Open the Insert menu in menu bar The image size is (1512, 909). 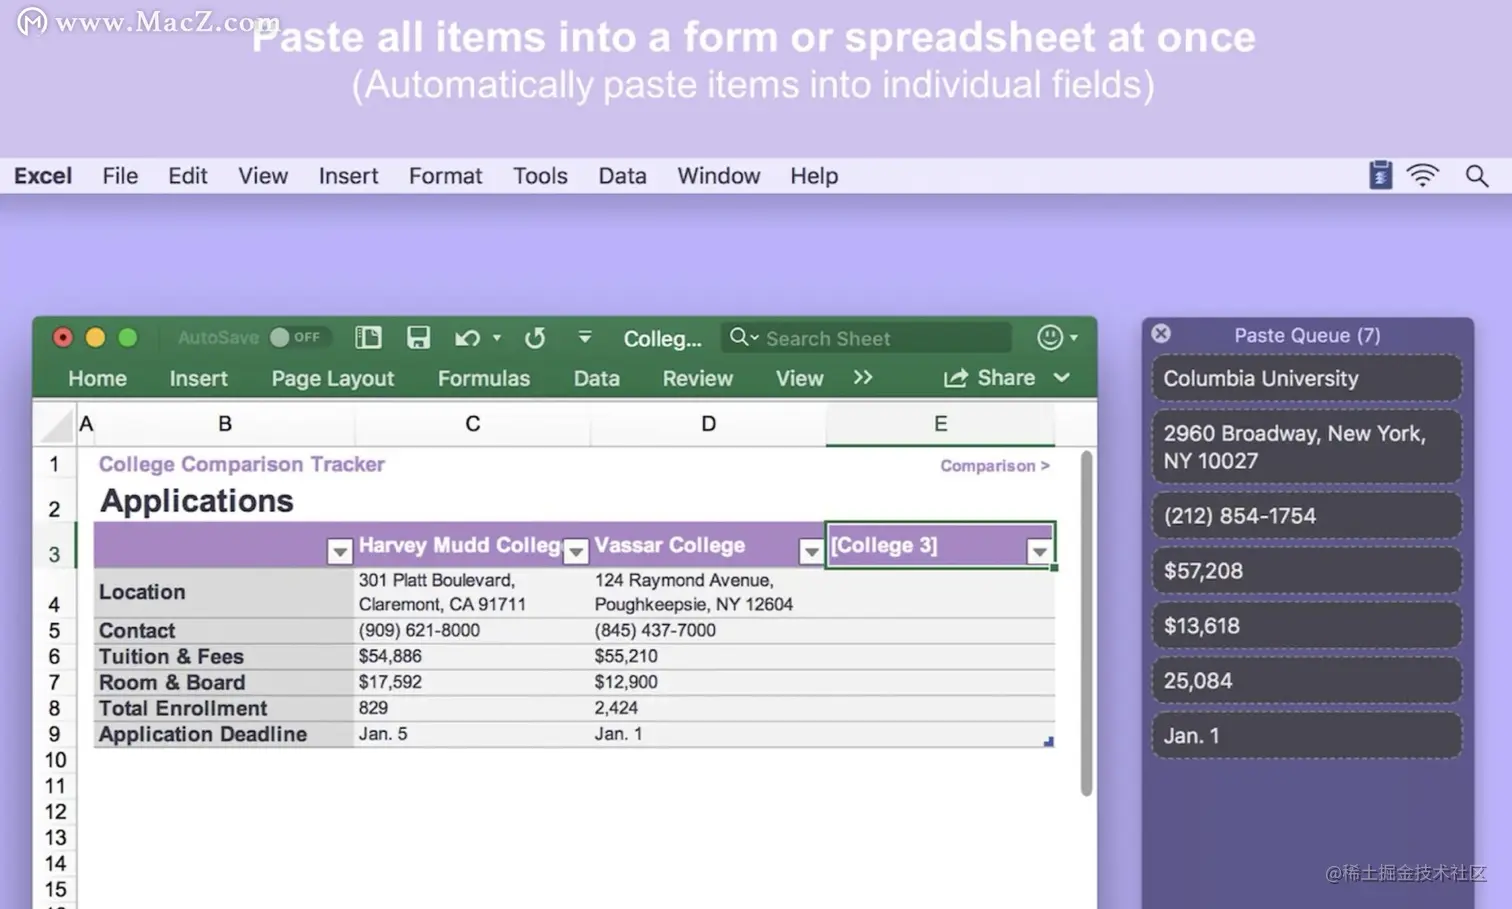click(348, 176)
